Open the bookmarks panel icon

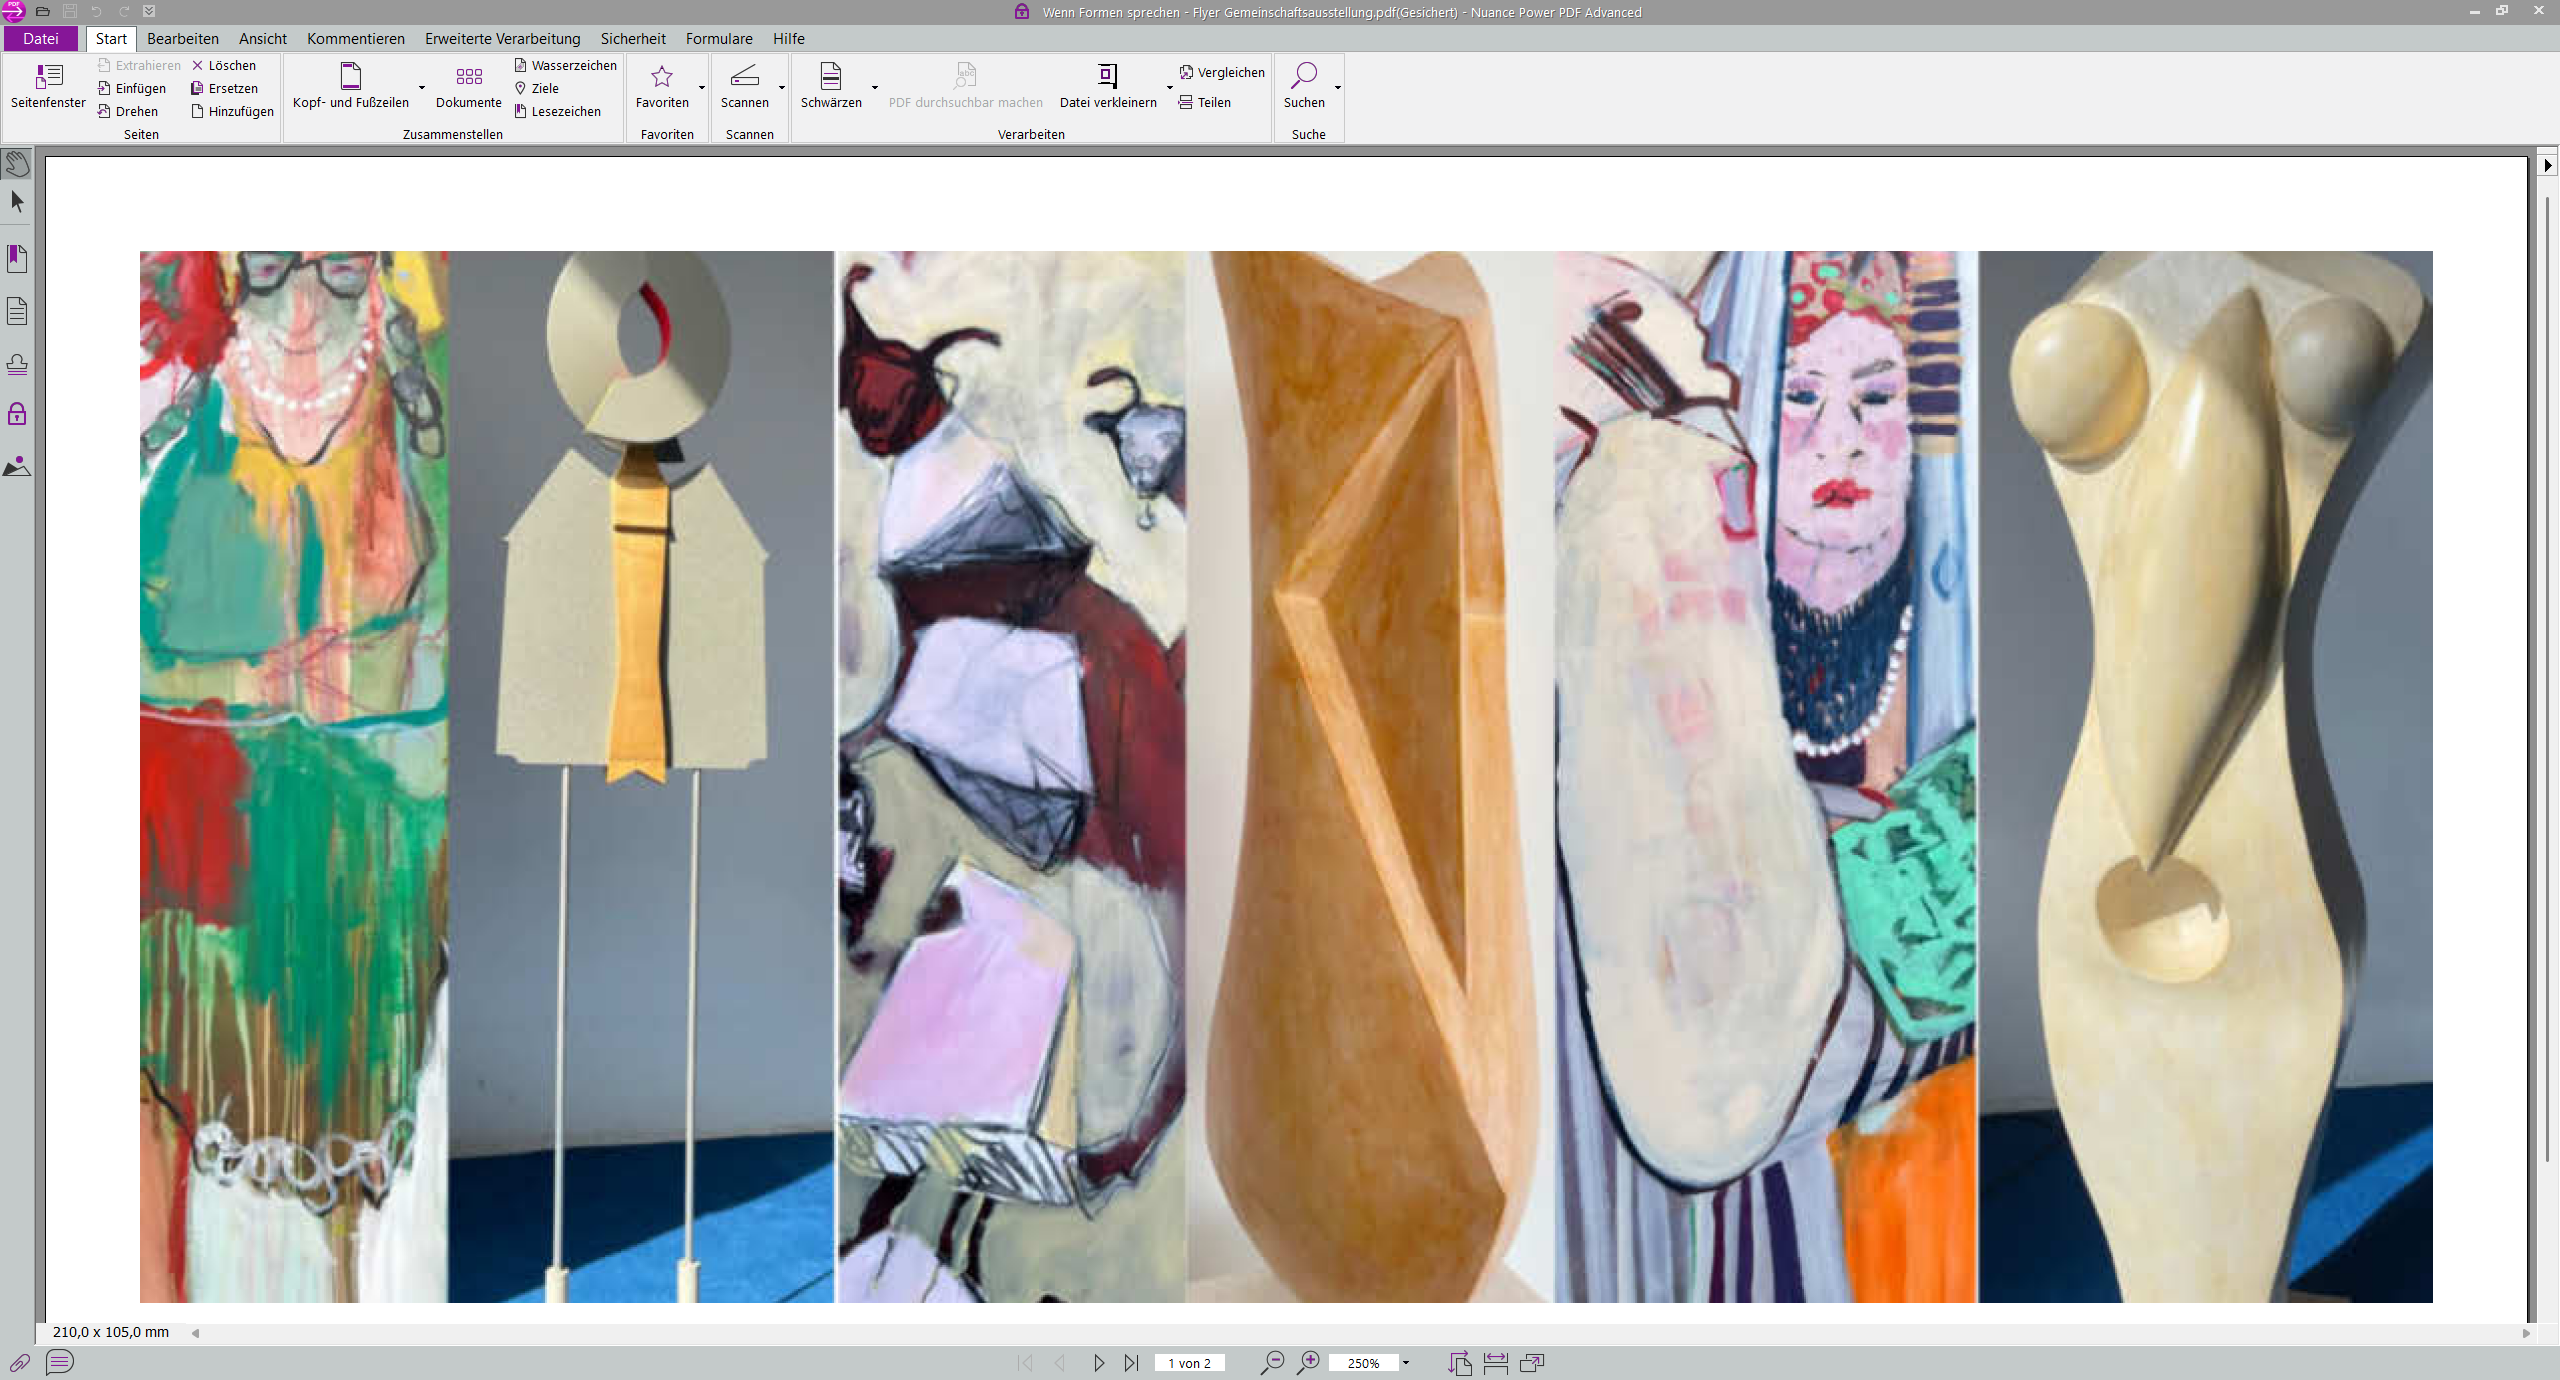point(17,259)
